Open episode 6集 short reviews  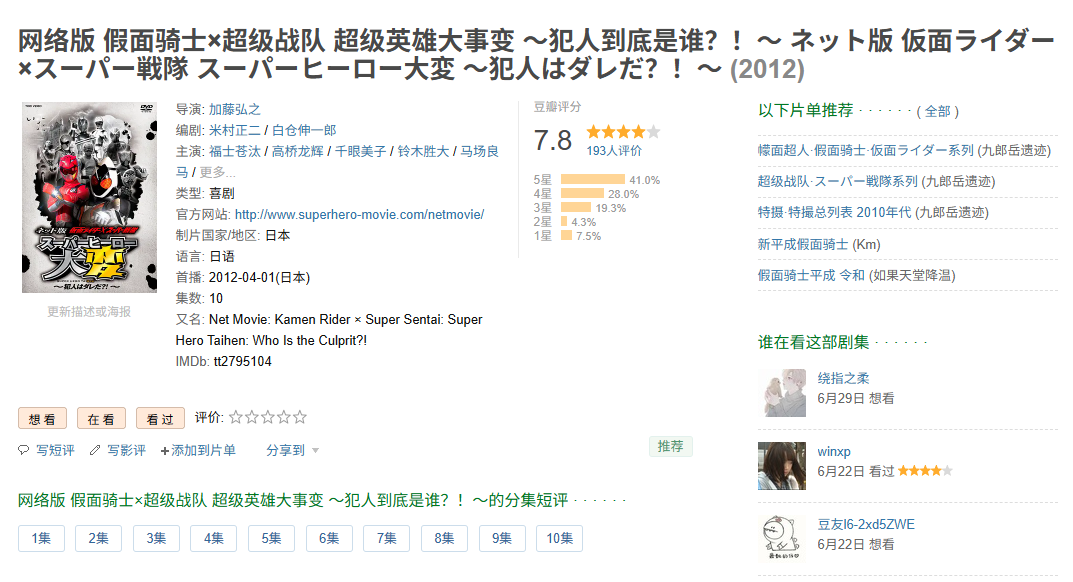tap(329, 538)
